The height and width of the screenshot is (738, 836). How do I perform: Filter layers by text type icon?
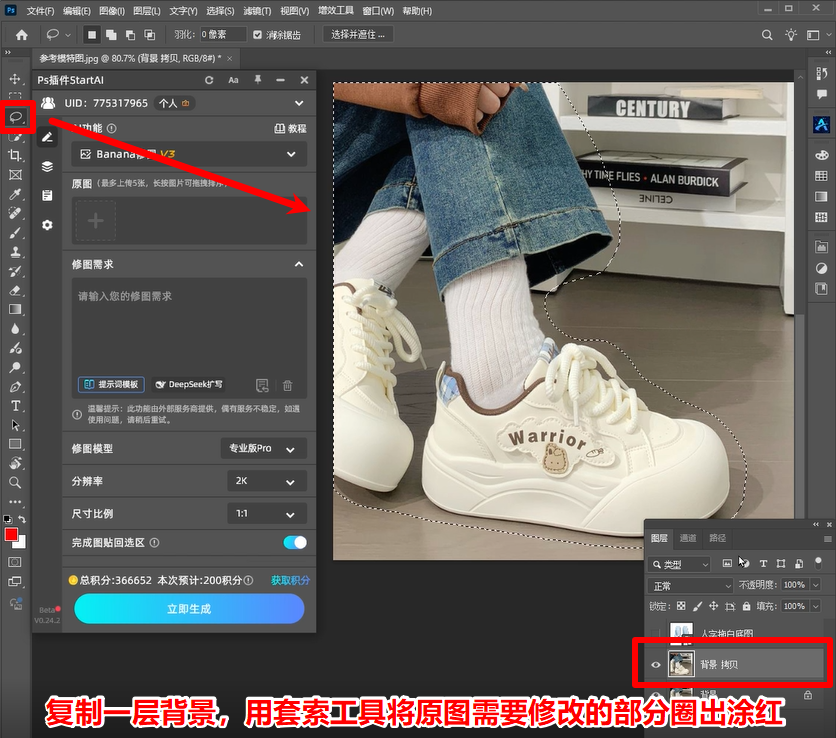763,564
